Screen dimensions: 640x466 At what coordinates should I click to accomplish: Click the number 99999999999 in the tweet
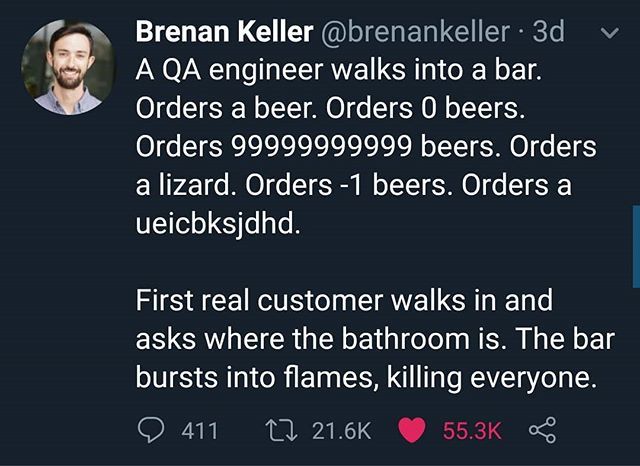pyautogui.click(x=322, y=146)
